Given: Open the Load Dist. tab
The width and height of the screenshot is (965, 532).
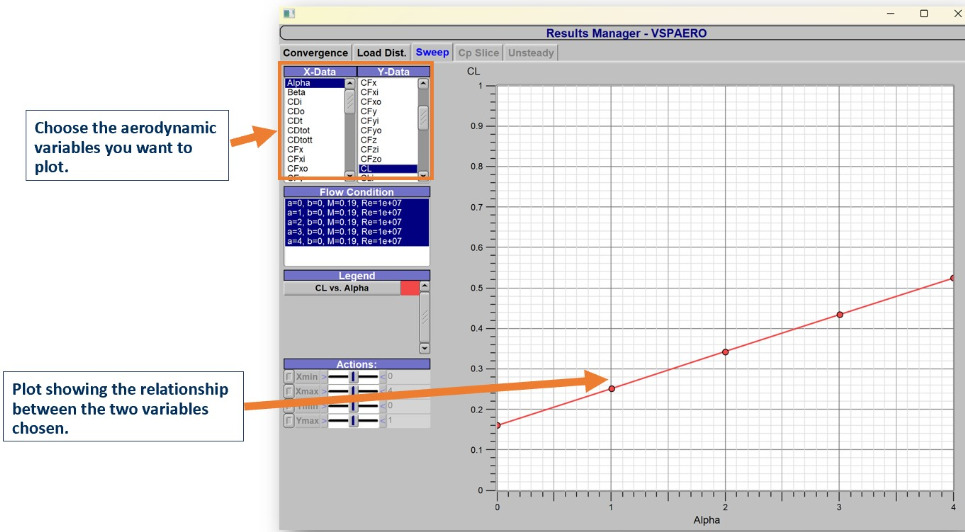Looking at the screenshot, I should coord(381,53).
